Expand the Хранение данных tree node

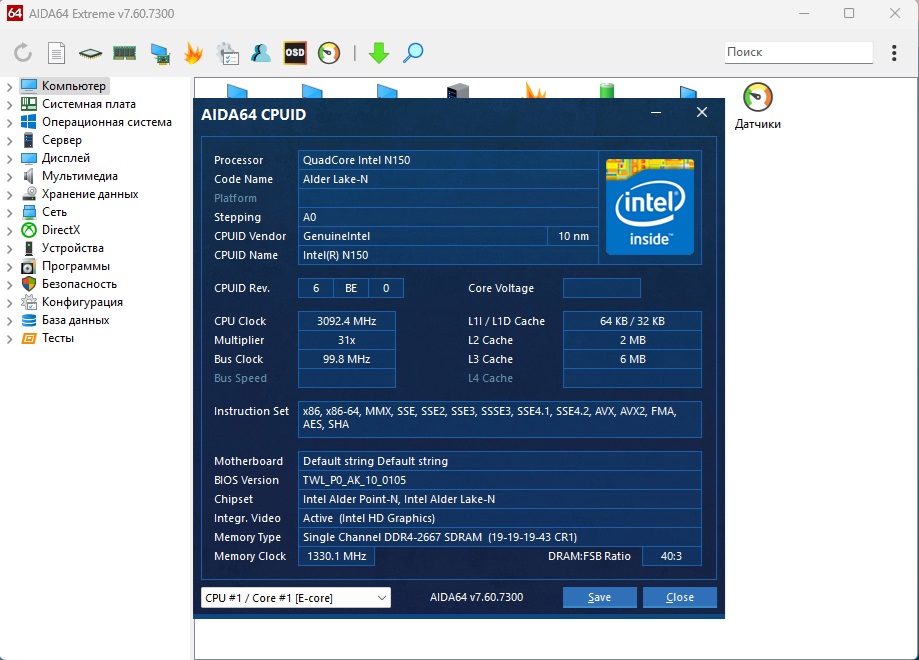click(9, 195)
